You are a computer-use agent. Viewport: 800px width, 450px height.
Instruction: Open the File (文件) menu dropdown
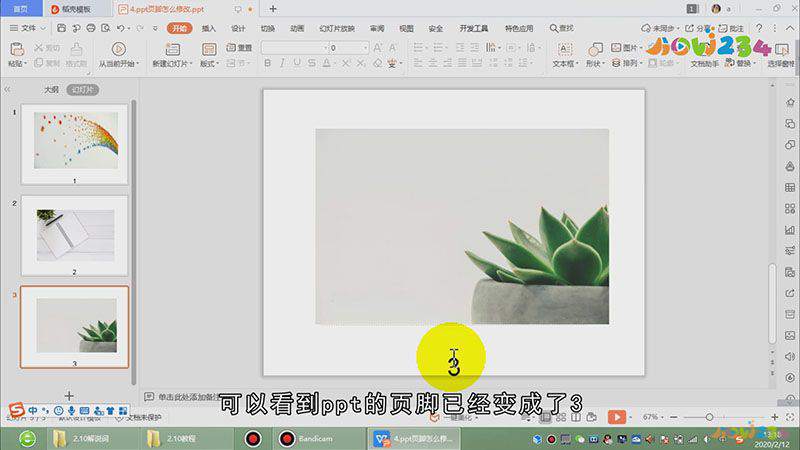point(28,28)
